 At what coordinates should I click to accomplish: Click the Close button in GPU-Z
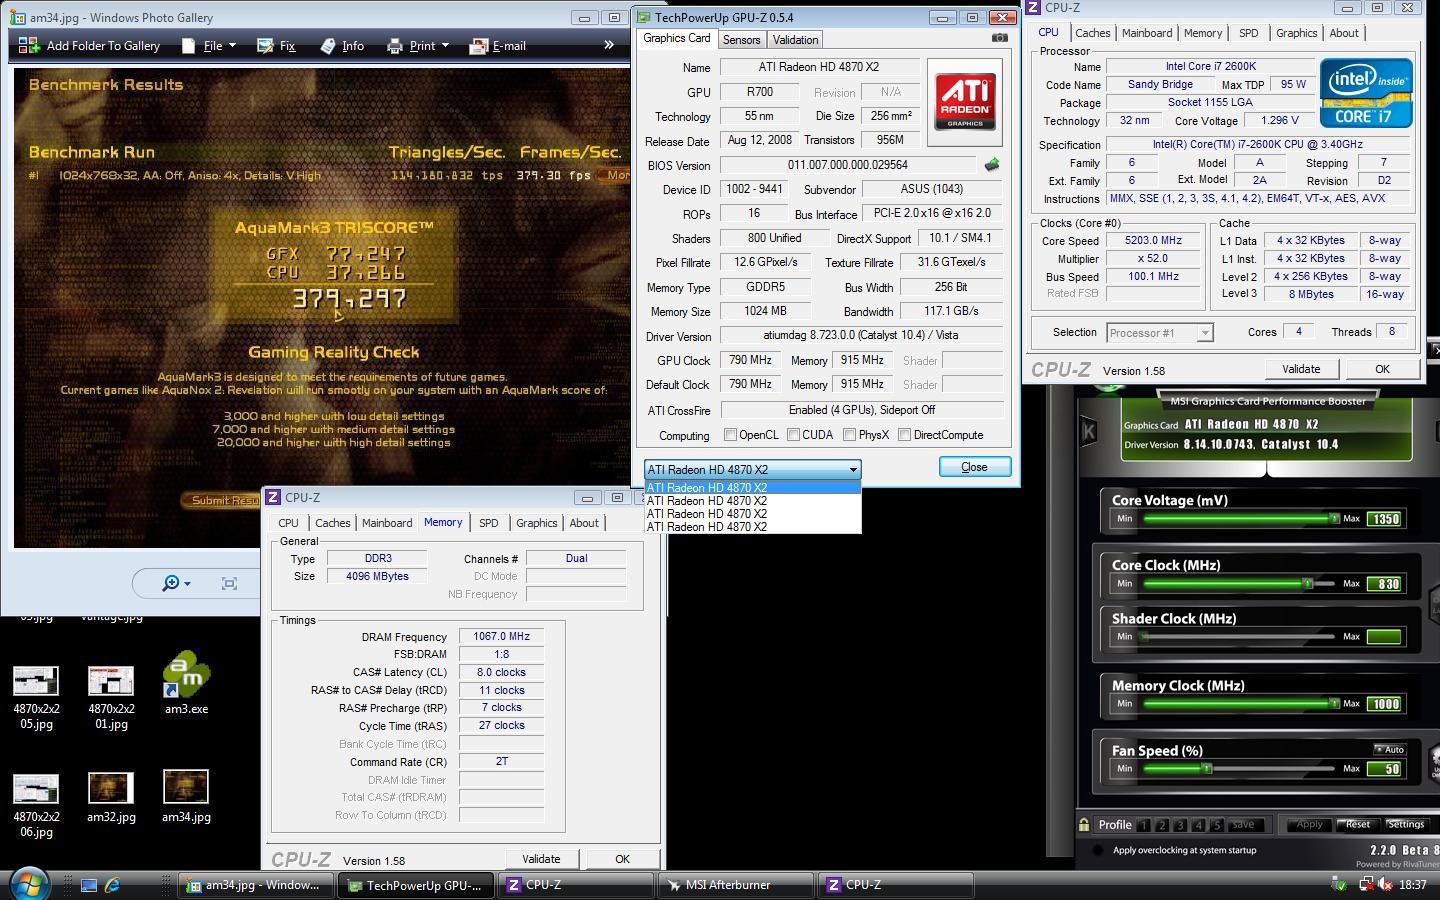(974, 467)
